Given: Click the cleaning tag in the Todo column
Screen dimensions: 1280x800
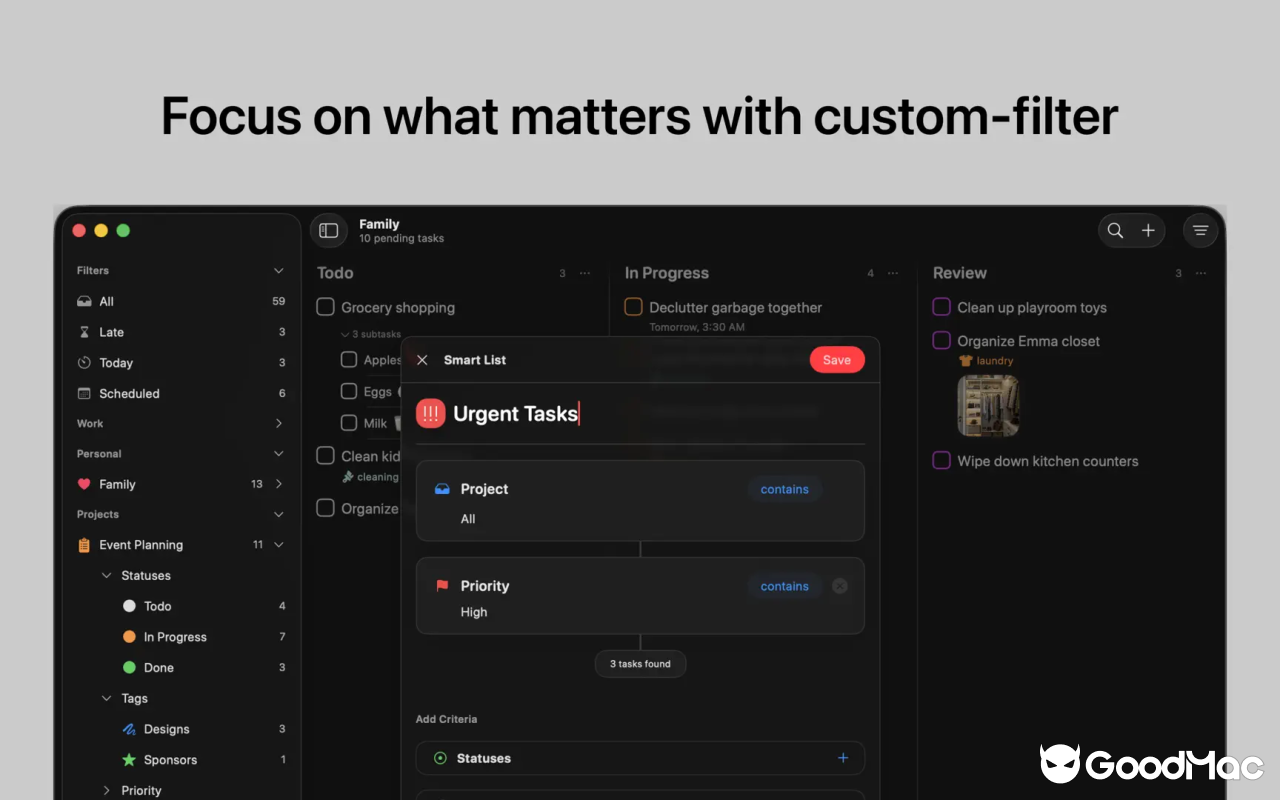Looking at the screenshot, I should coord(370,477).
